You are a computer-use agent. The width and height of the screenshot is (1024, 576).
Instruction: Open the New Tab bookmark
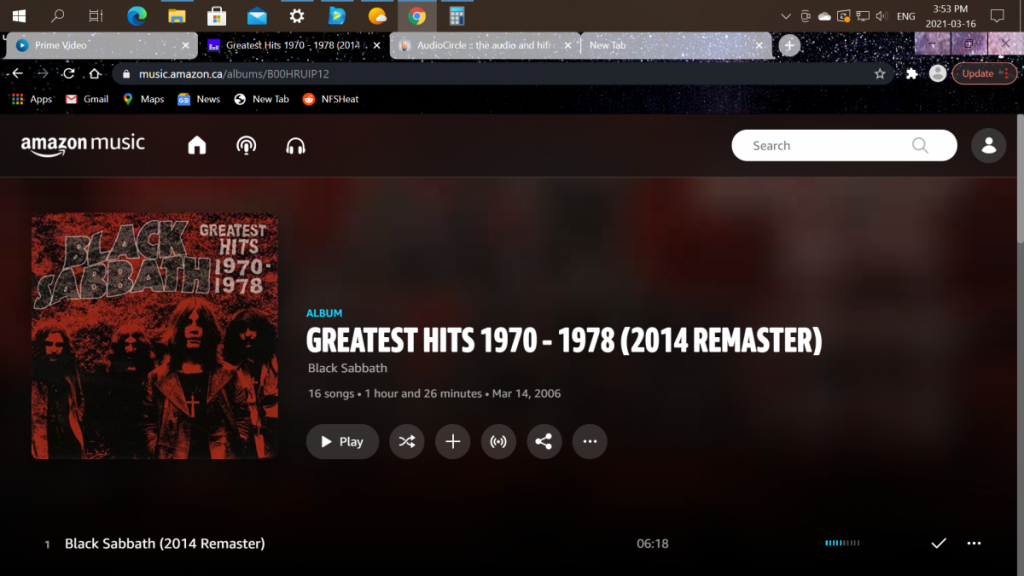262,99
